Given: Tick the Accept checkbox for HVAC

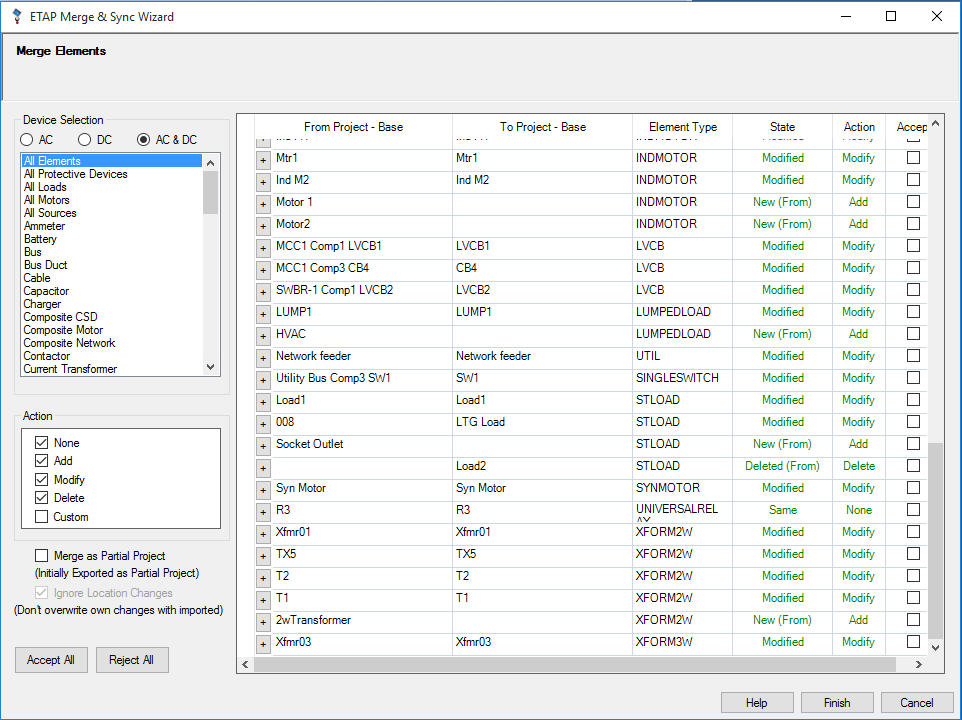Looking at the screenshot, I should (914, 334).
